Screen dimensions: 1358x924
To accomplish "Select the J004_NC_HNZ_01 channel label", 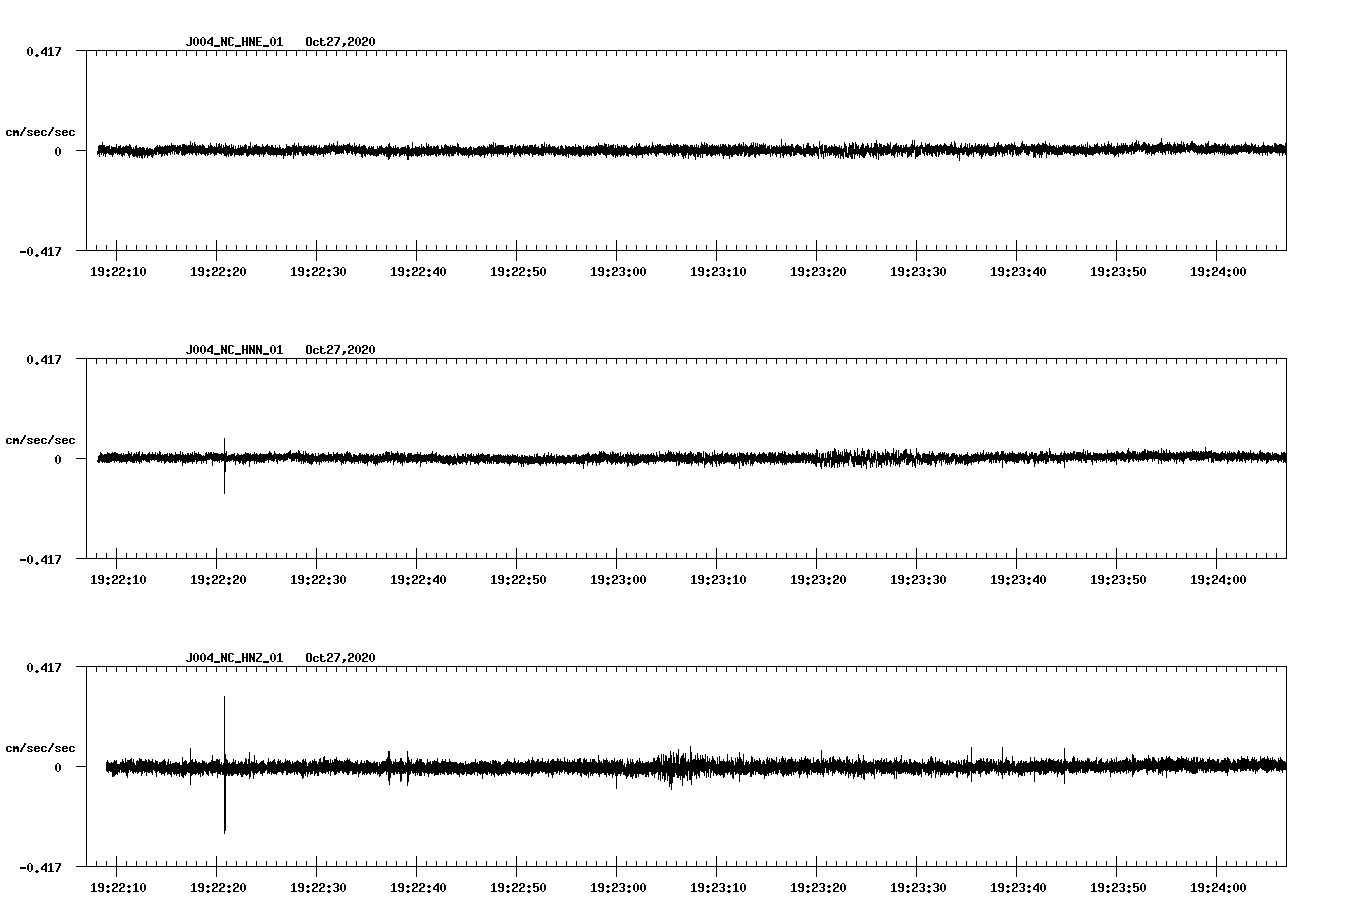I will pos(233,658).
